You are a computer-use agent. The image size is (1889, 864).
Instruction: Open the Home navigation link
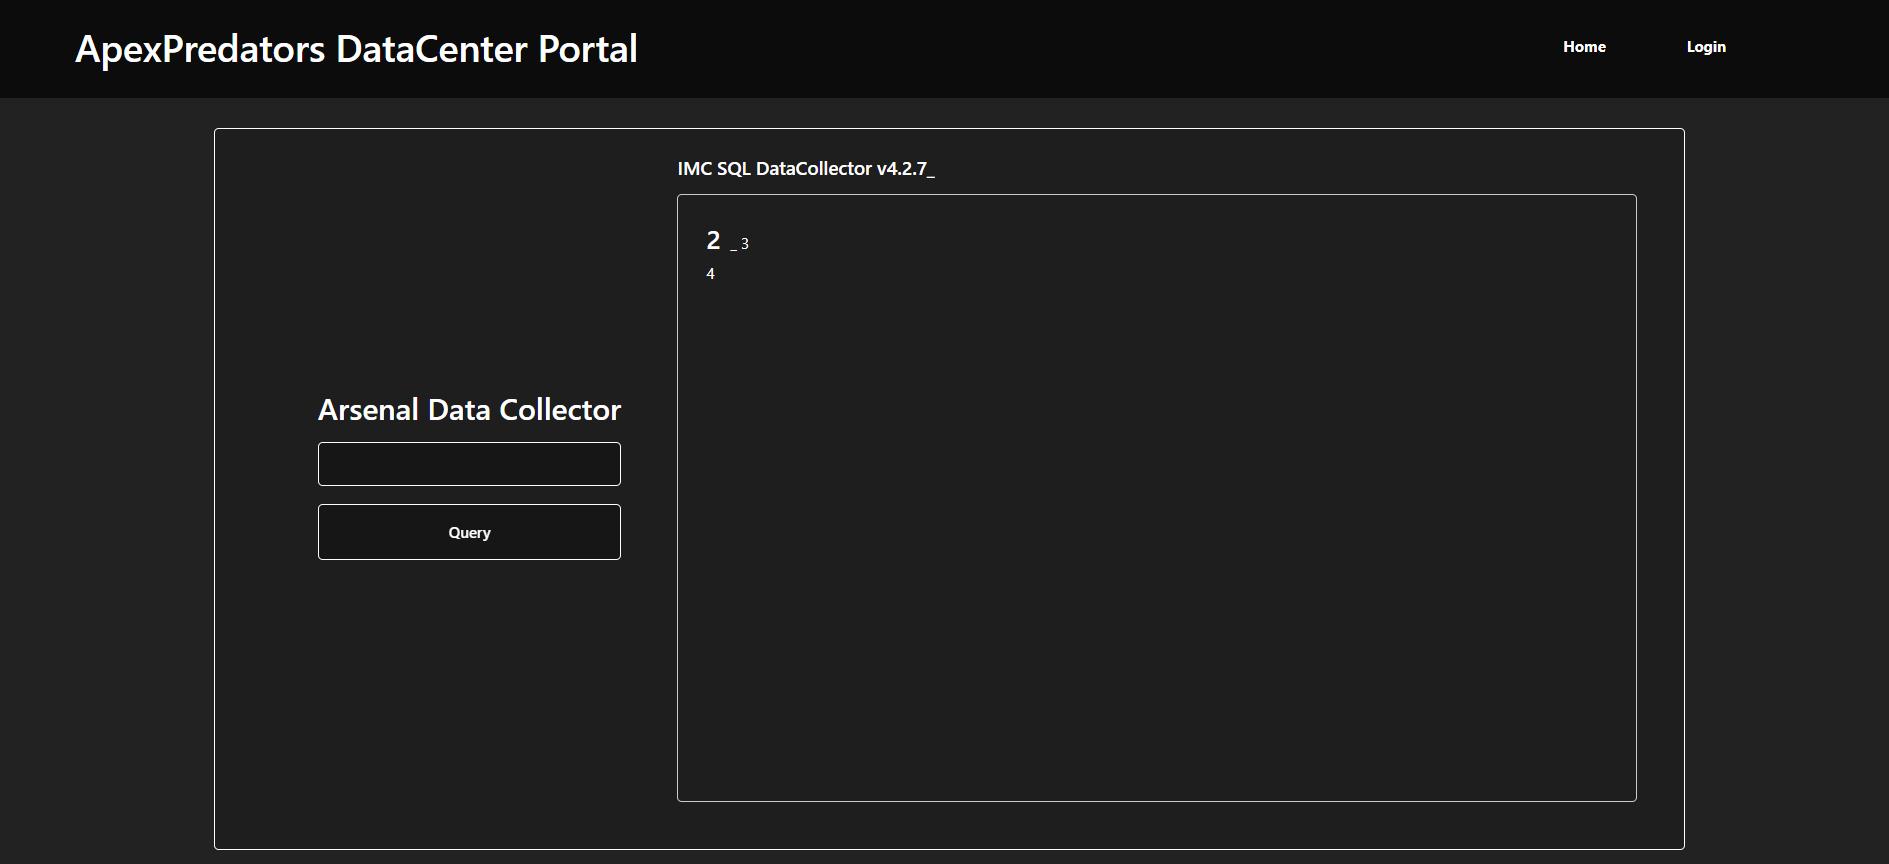[x=1584, y=47]
